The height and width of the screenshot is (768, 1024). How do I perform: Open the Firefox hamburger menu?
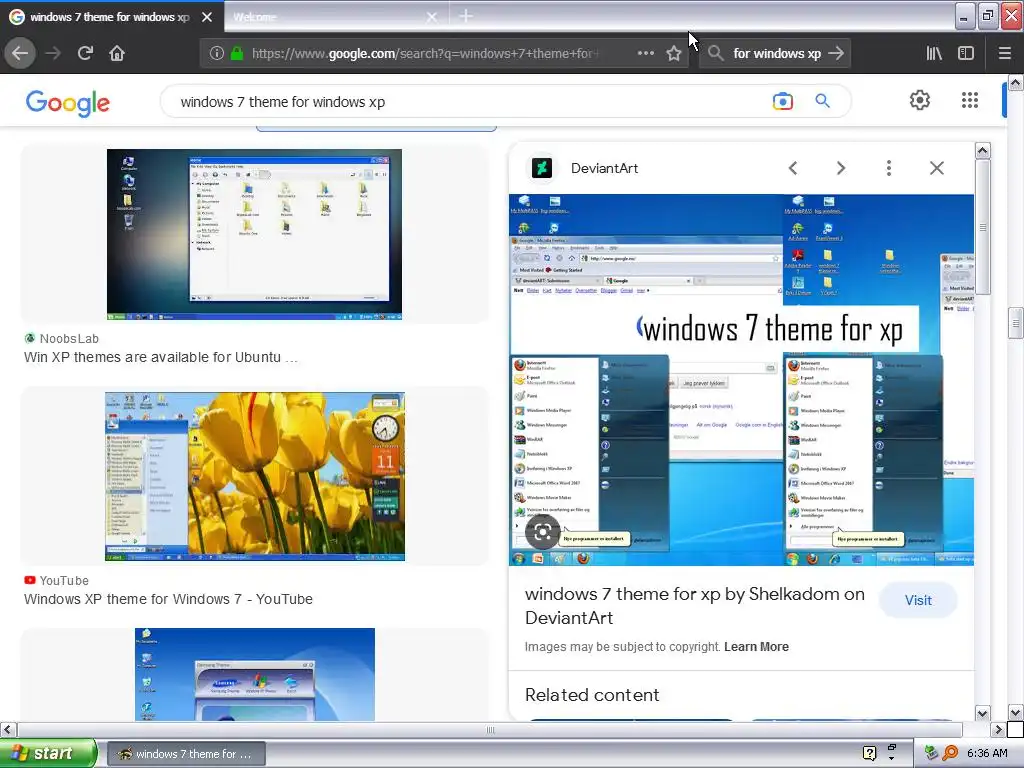pos(1005,53)
